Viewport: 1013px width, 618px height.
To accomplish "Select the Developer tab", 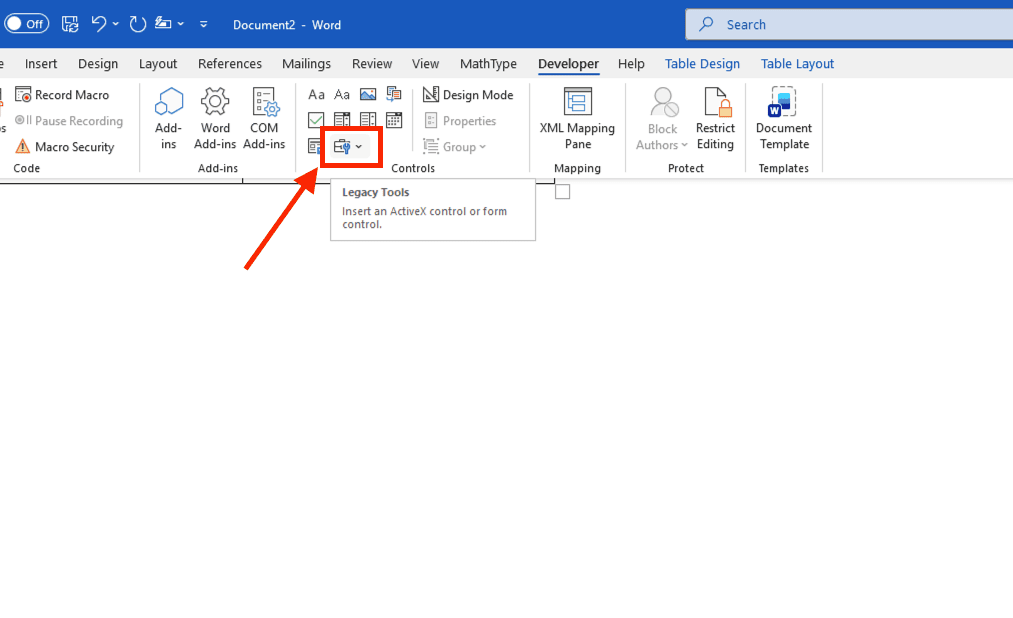I will point(569,64).
